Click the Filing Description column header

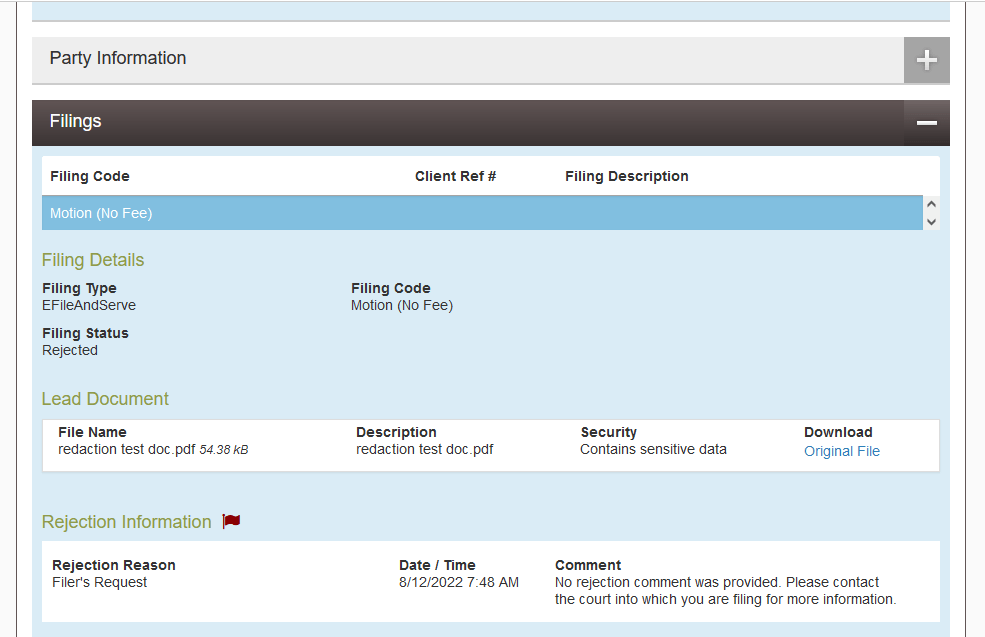point(627,176)
